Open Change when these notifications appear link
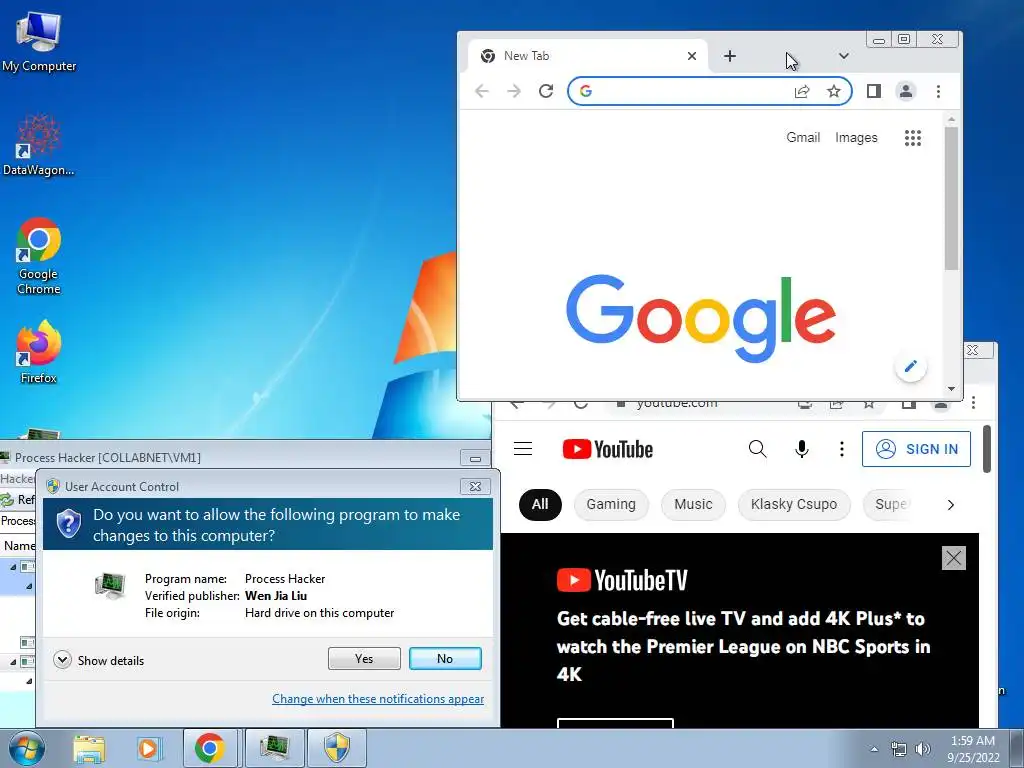The width and height of the screenshot is (1024, 768). 377,699
